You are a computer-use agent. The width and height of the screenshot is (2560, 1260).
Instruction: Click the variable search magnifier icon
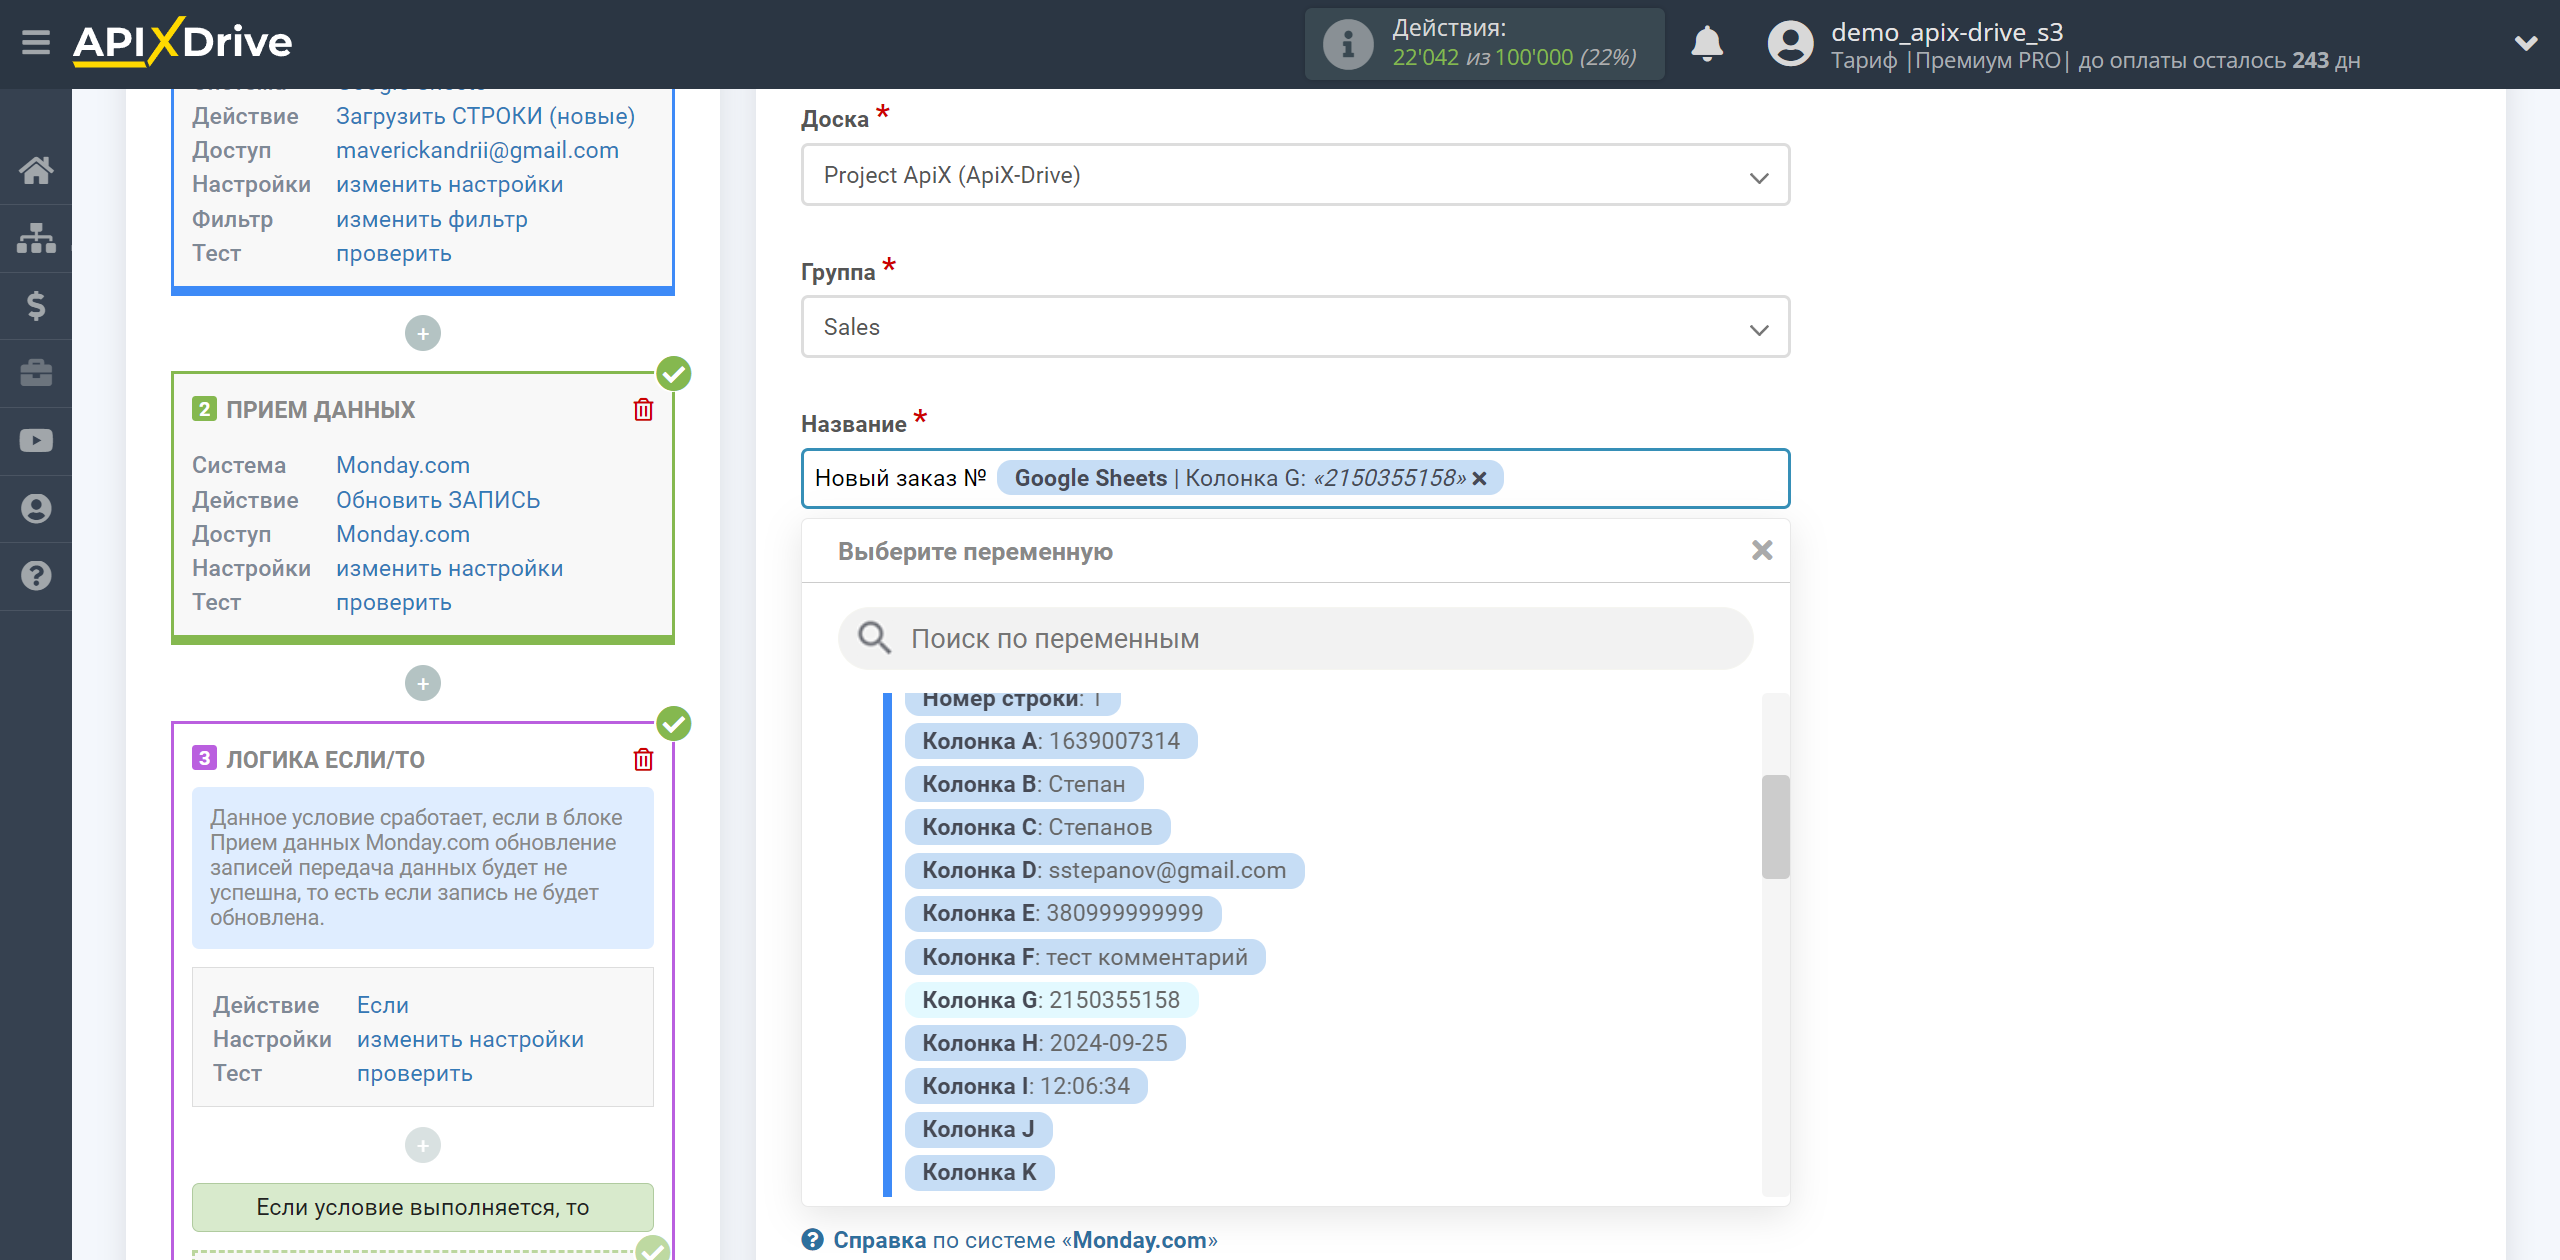tap(874, 638)
